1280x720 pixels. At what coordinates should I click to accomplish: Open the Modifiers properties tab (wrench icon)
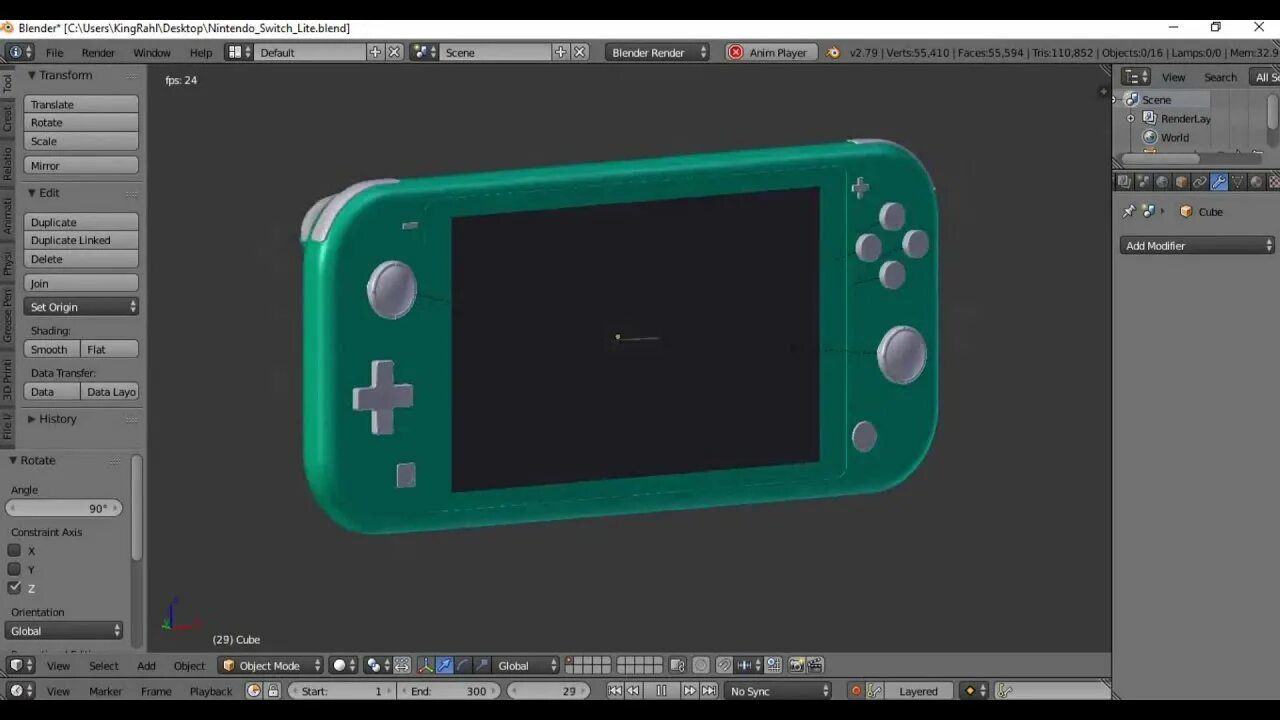1219,182
